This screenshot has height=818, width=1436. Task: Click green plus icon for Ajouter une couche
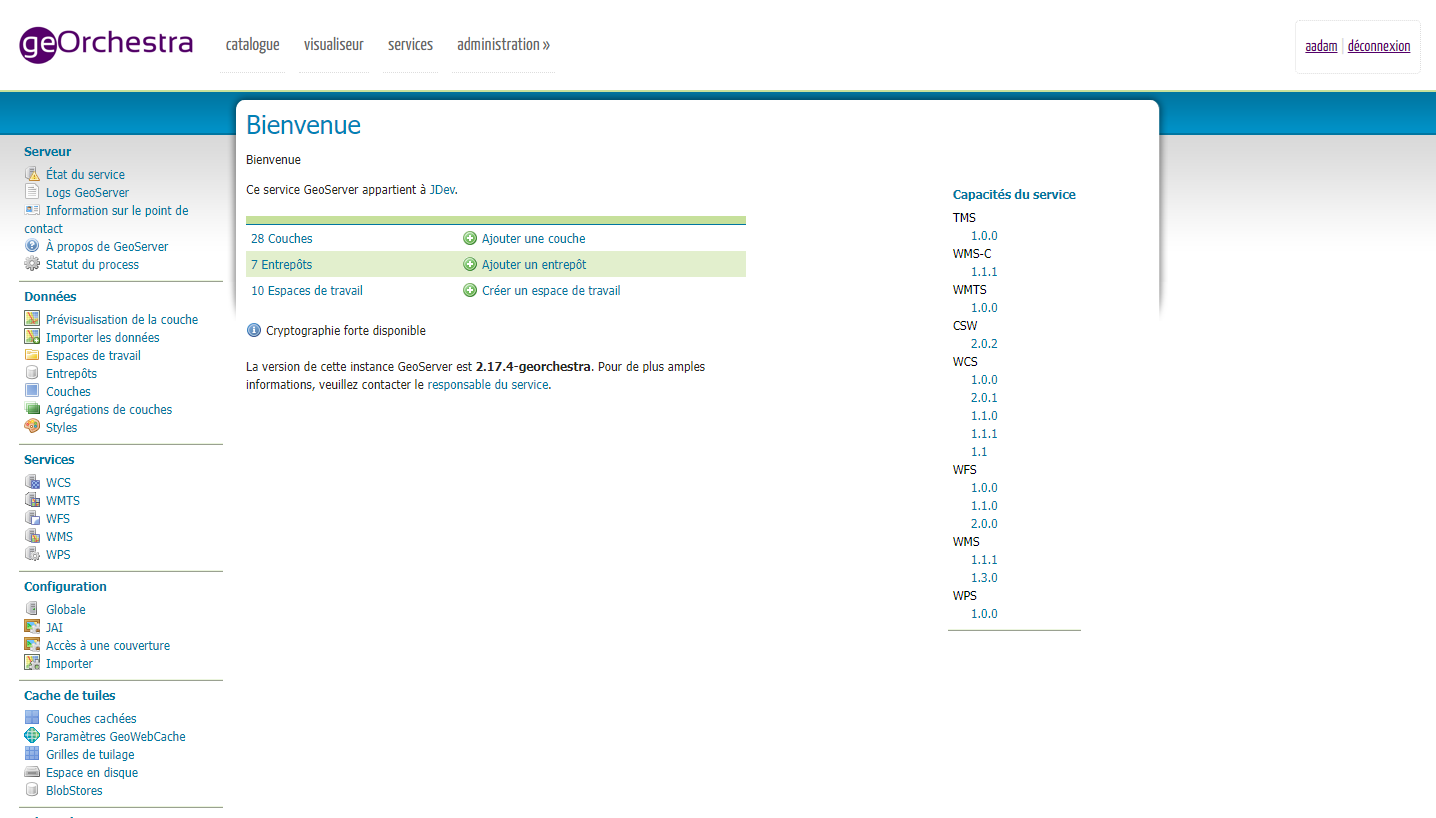470,238
